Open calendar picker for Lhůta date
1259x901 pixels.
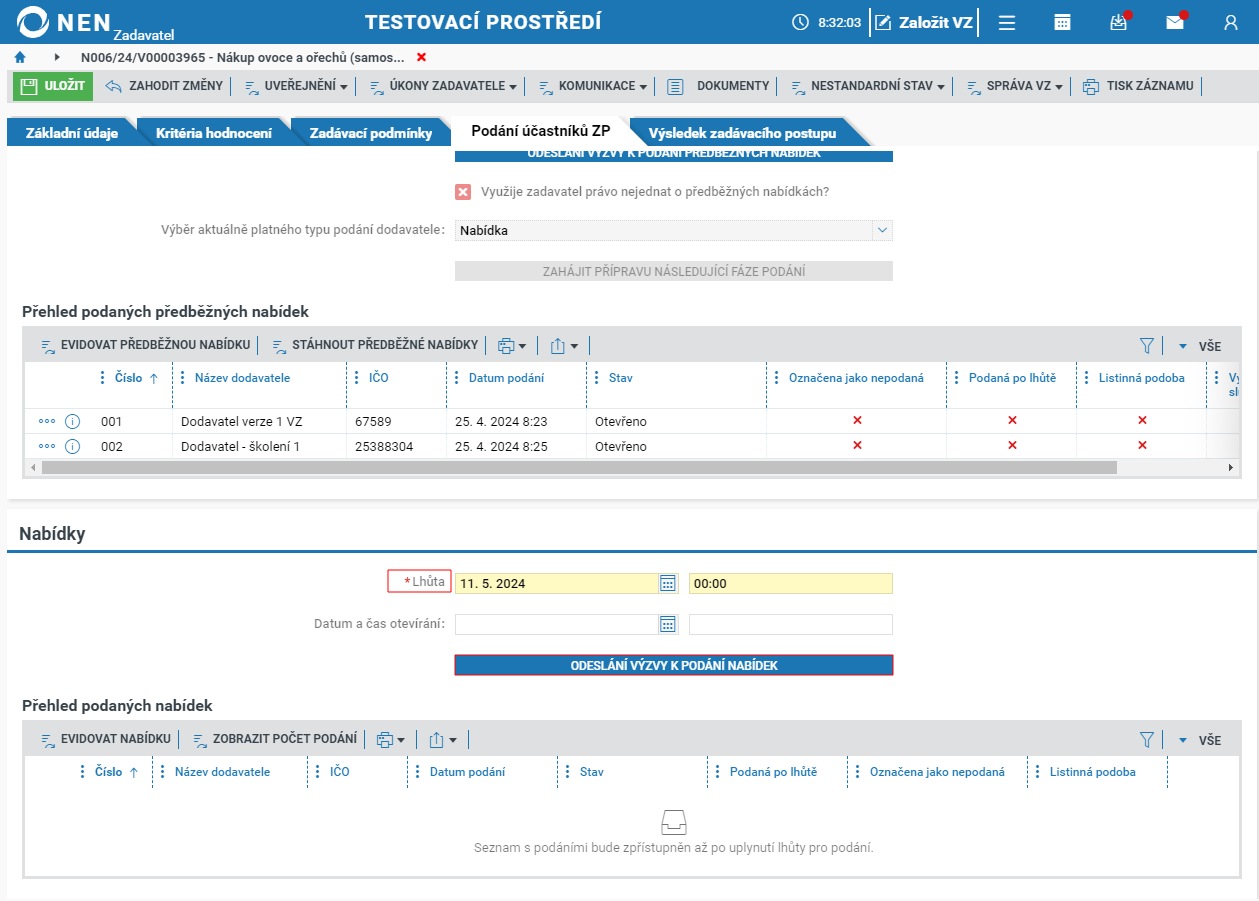[x=668, y=583]
